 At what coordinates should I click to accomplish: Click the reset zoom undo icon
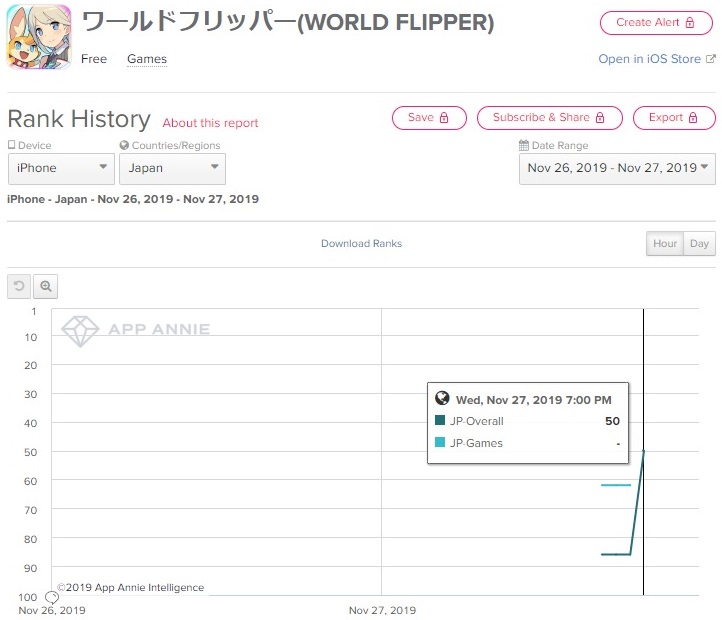(19, 286)
